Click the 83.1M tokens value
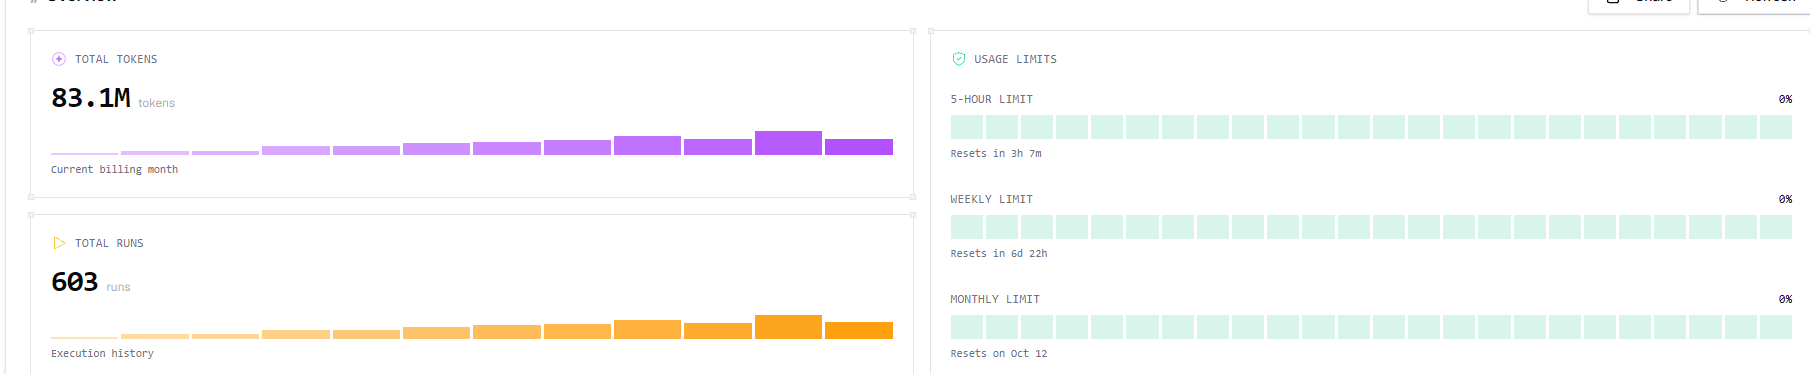The image size is (1810, 374). 91,98
